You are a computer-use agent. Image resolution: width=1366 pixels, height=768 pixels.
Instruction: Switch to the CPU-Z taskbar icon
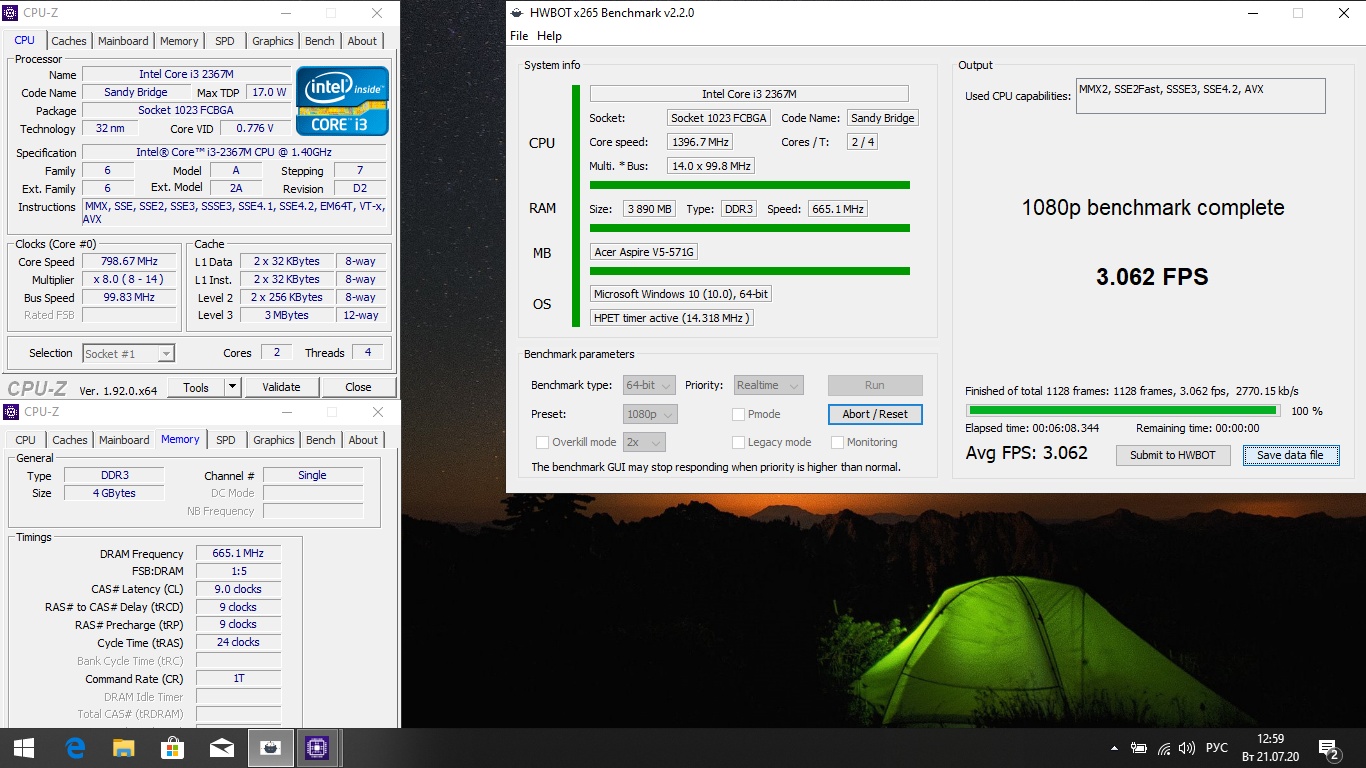[x=318, y=748]
